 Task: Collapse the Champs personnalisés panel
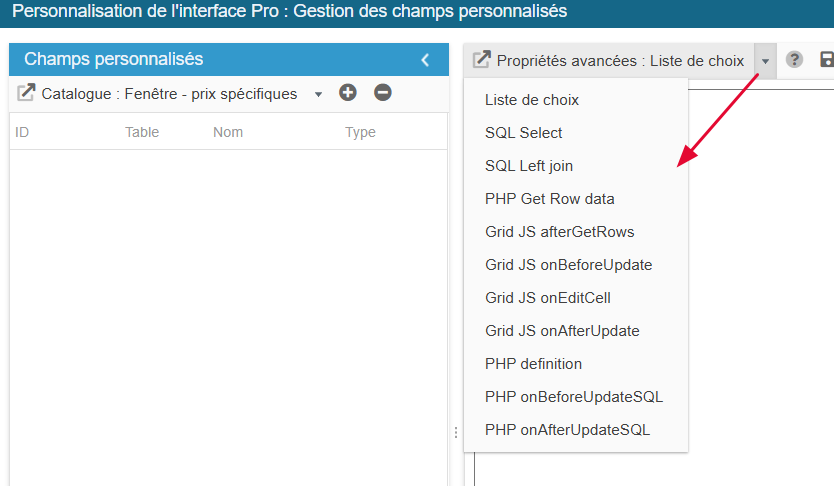425,60
